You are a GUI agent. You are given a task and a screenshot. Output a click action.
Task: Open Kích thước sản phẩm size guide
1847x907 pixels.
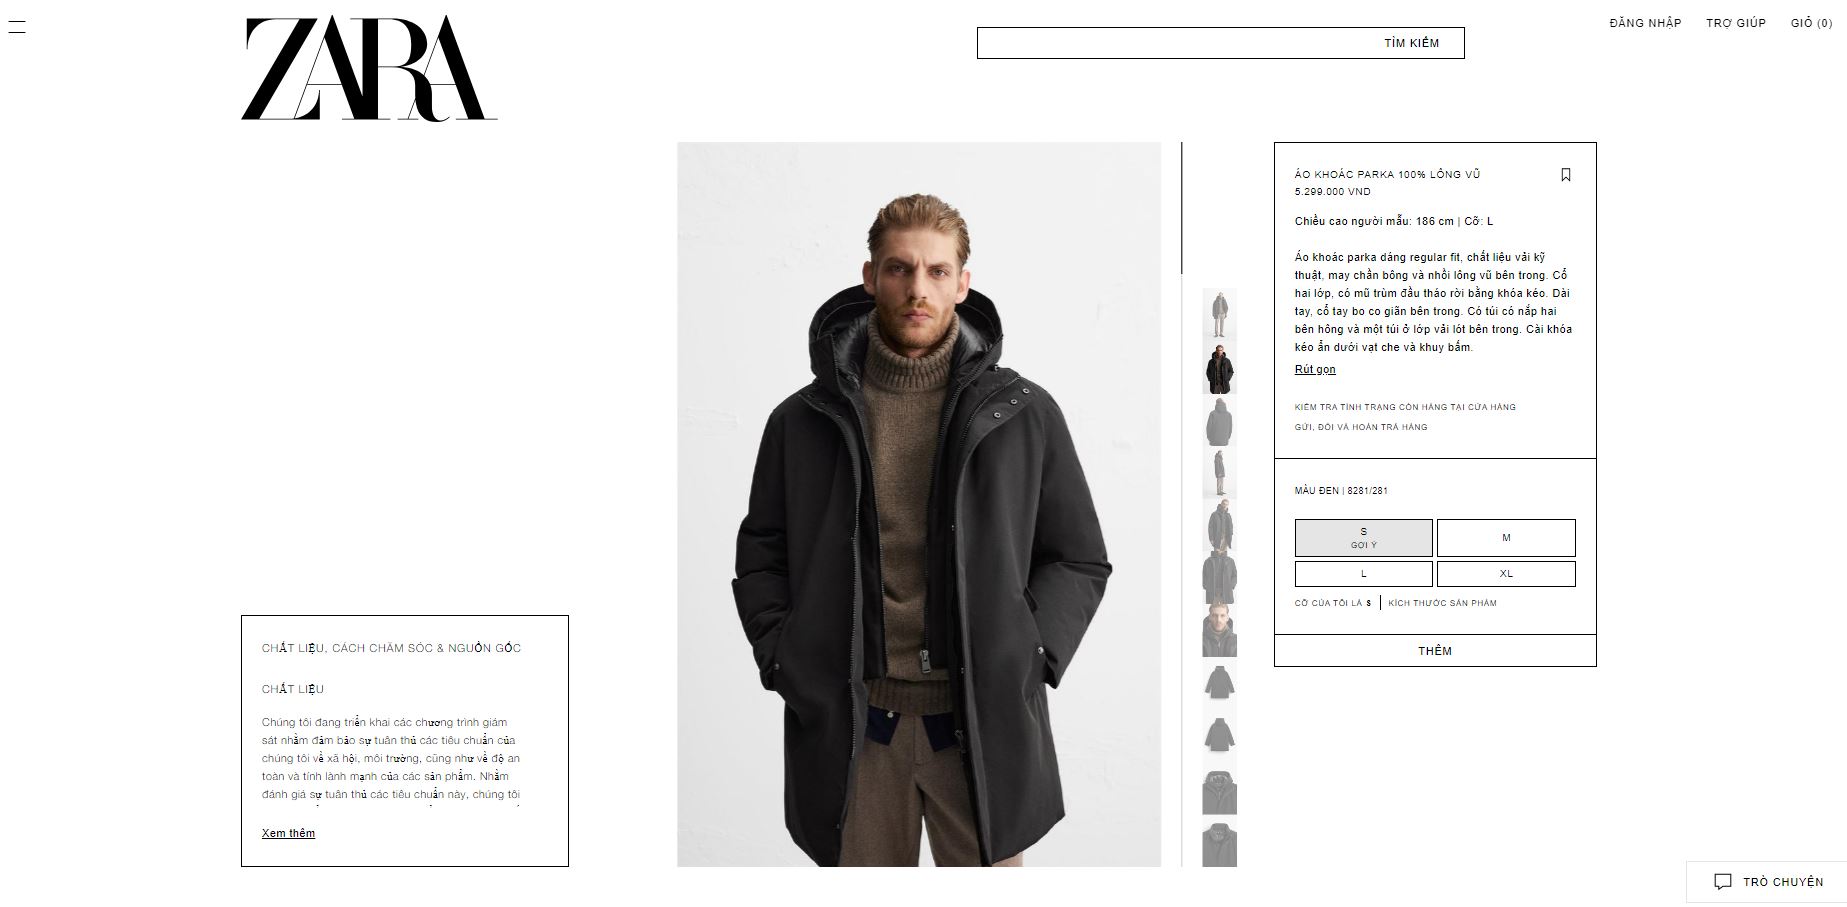[x=1442, y=603]
